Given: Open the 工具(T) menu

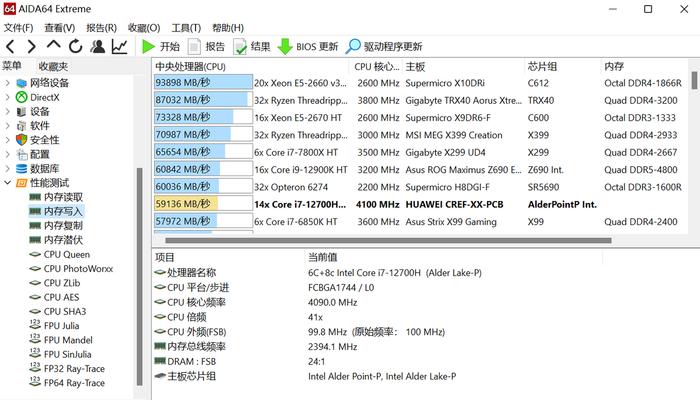Looking at the screenshot, I should click(x=186, y=28).
